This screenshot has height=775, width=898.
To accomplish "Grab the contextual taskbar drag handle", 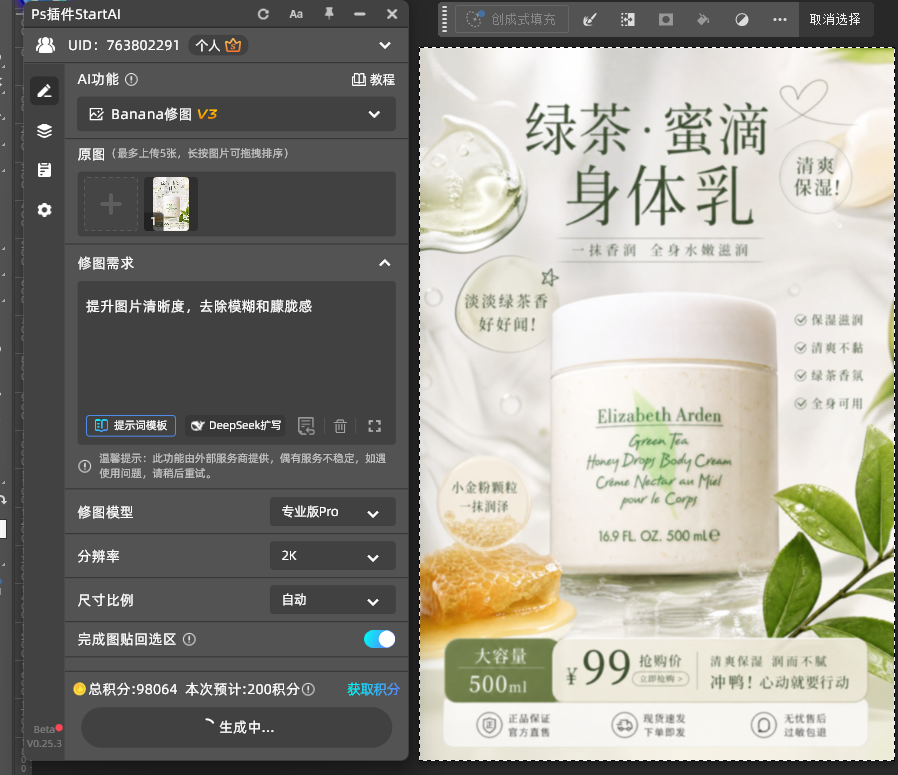I will pyautogui.click(x=445, y=19).
